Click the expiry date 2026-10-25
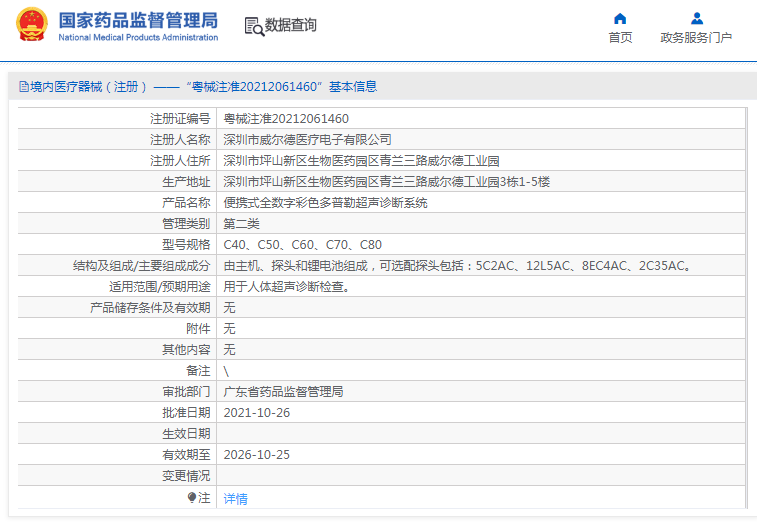Screen dimensions: 757x522 tap(256, 455)
